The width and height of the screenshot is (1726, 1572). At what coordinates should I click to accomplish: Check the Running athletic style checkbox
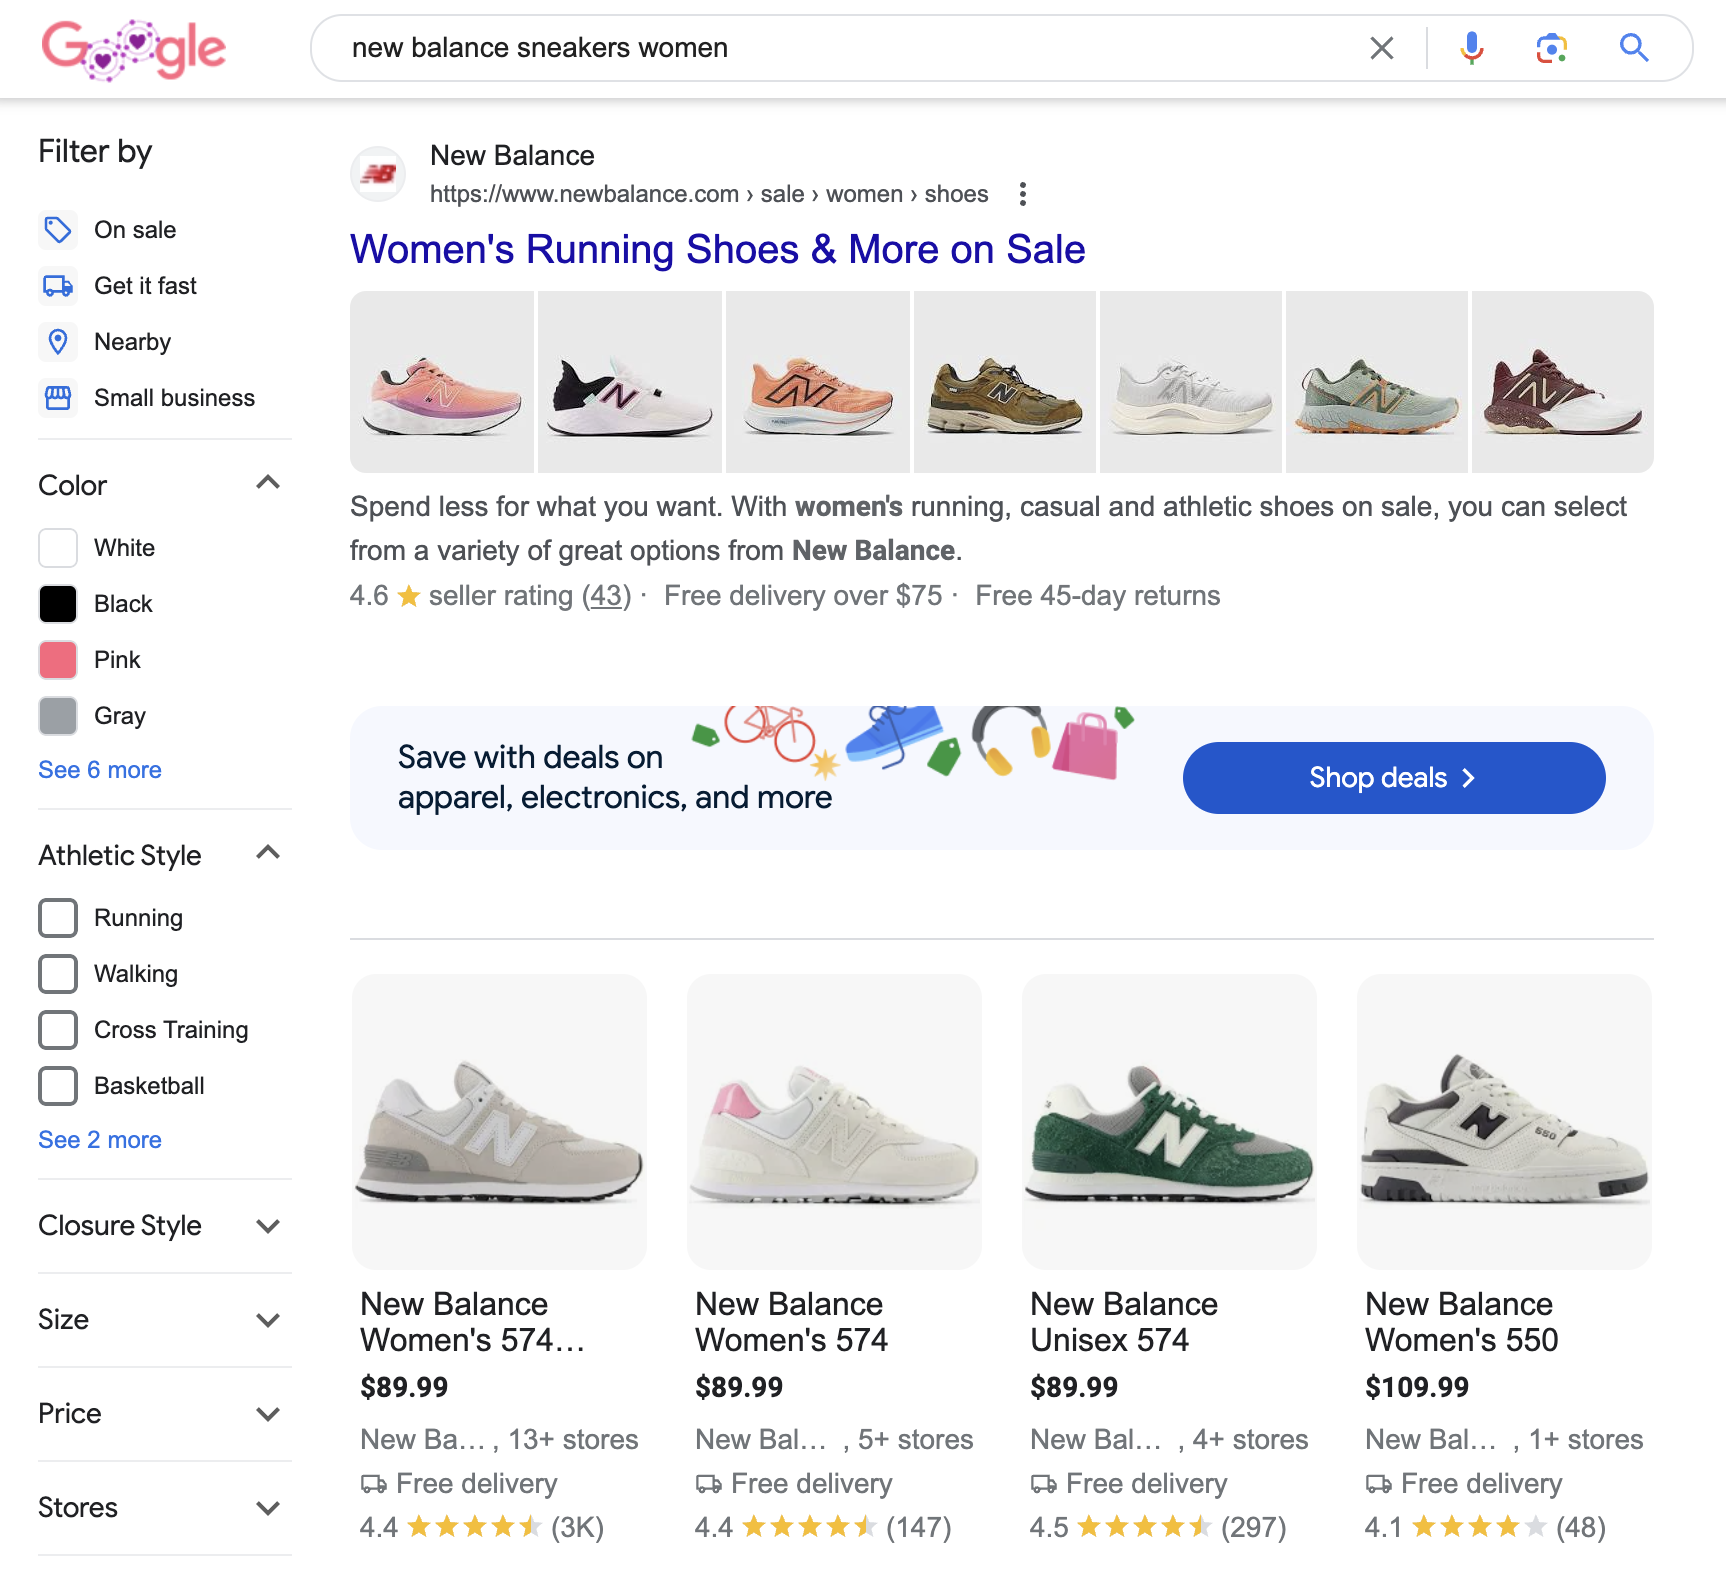coord(58,918)
